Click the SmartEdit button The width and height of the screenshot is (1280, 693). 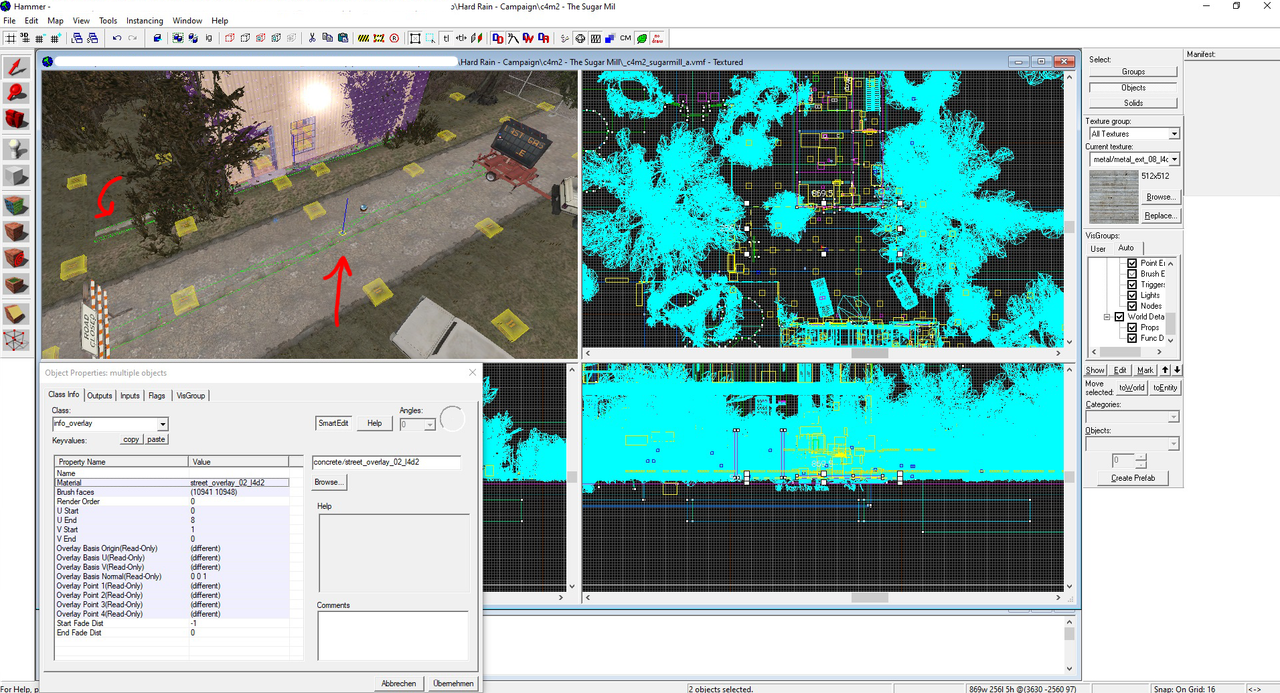point(333,423)
